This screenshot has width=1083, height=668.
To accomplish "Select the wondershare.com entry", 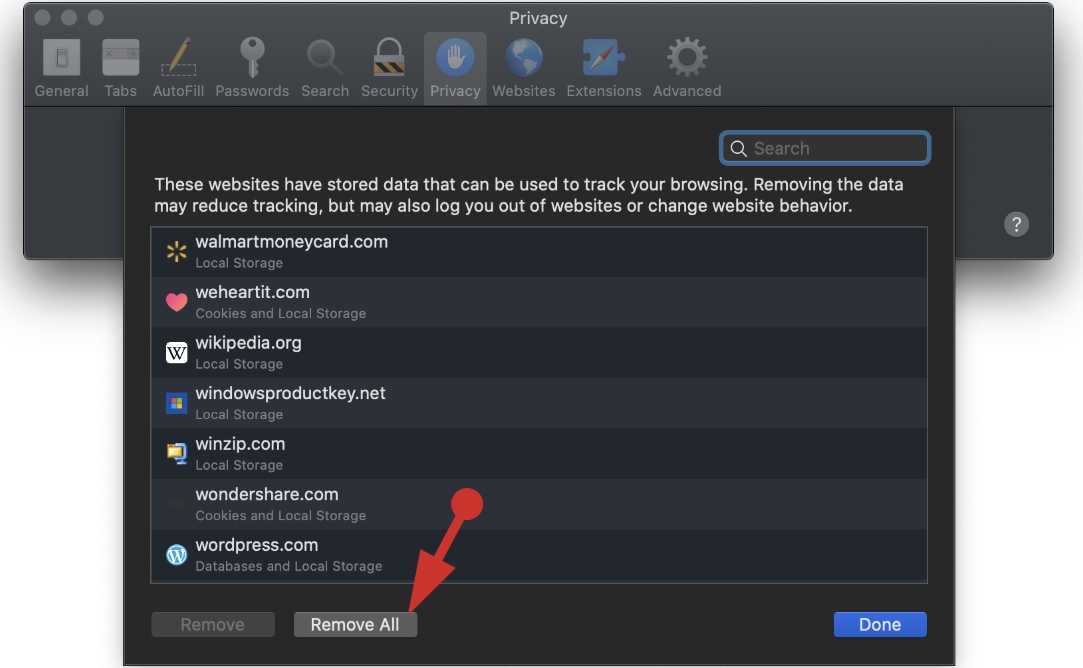I will [x=539, y=504].
